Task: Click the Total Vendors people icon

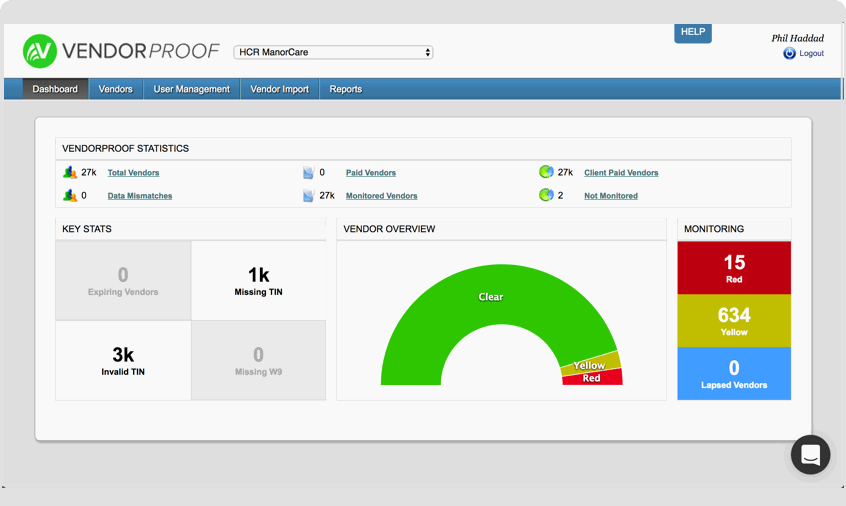Action: pyautogui.click(x=70, y=172)
